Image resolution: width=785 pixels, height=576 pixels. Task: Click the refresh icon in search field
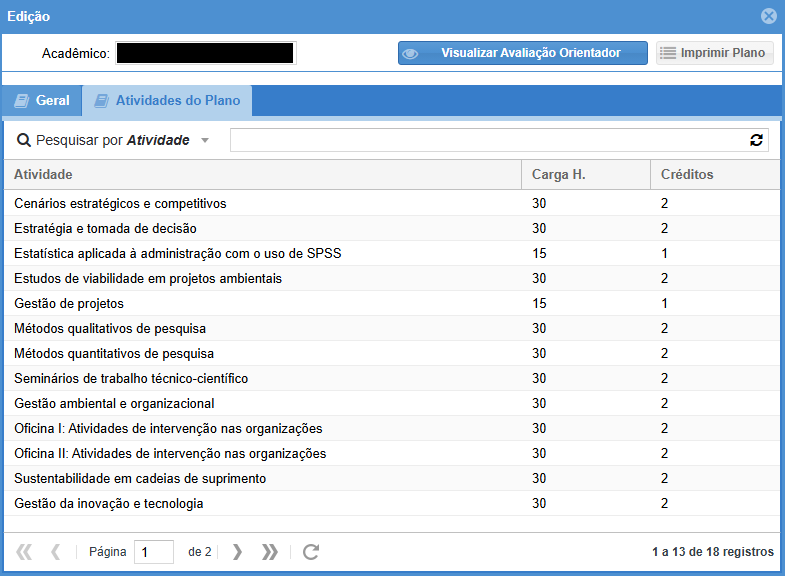coord(756,141)
